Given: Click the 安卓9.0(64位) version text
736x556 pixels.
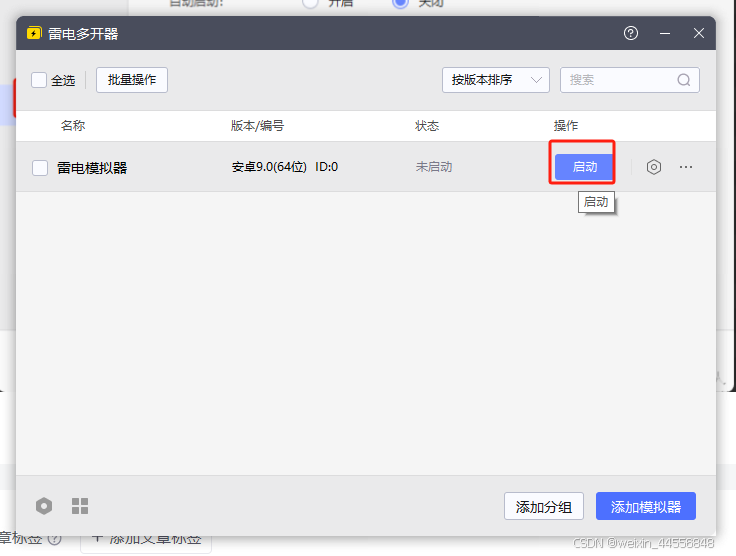Looking at the screenshot, I should [269, 167].
